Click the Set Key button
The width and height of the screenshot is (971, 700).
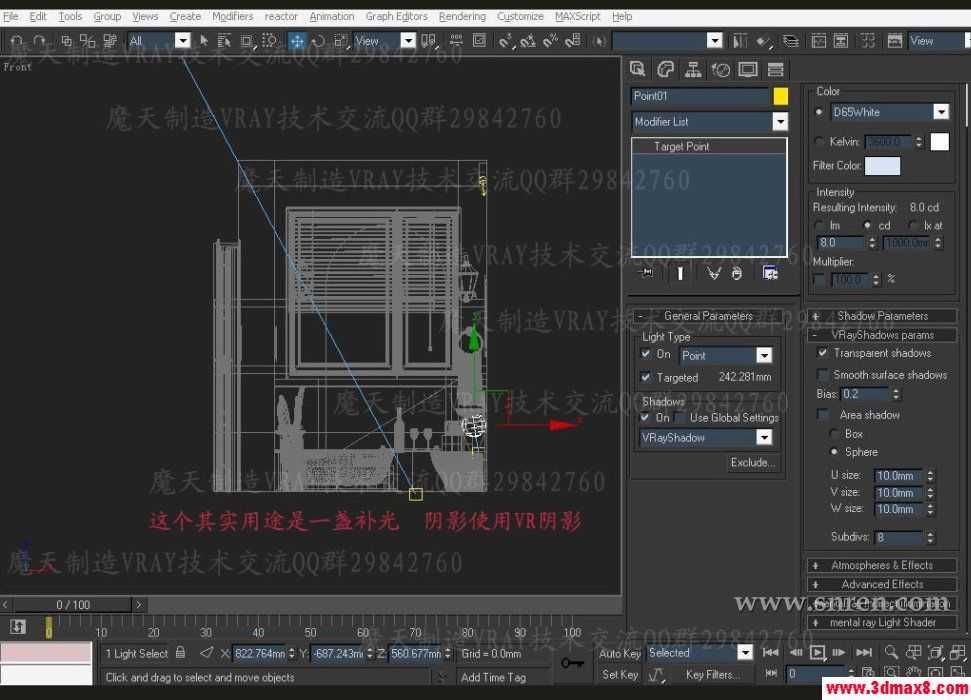[619, 675]
